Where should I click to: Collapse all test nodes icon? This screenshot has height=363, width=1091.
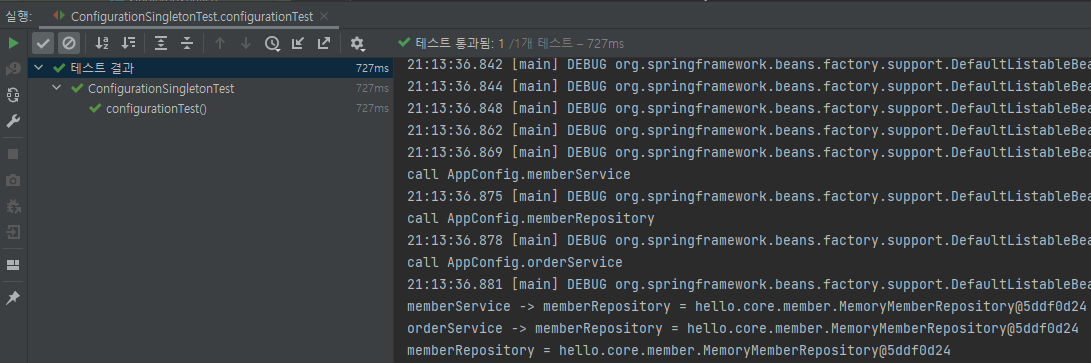point(186,43)
